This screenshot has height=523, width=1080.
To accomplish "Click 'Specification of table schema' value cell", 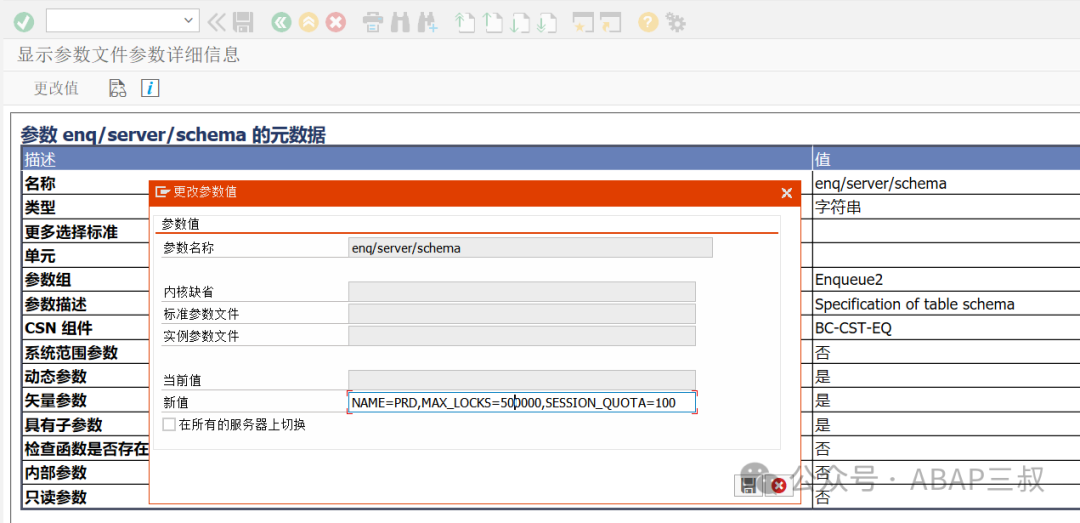I will (914, 304).
